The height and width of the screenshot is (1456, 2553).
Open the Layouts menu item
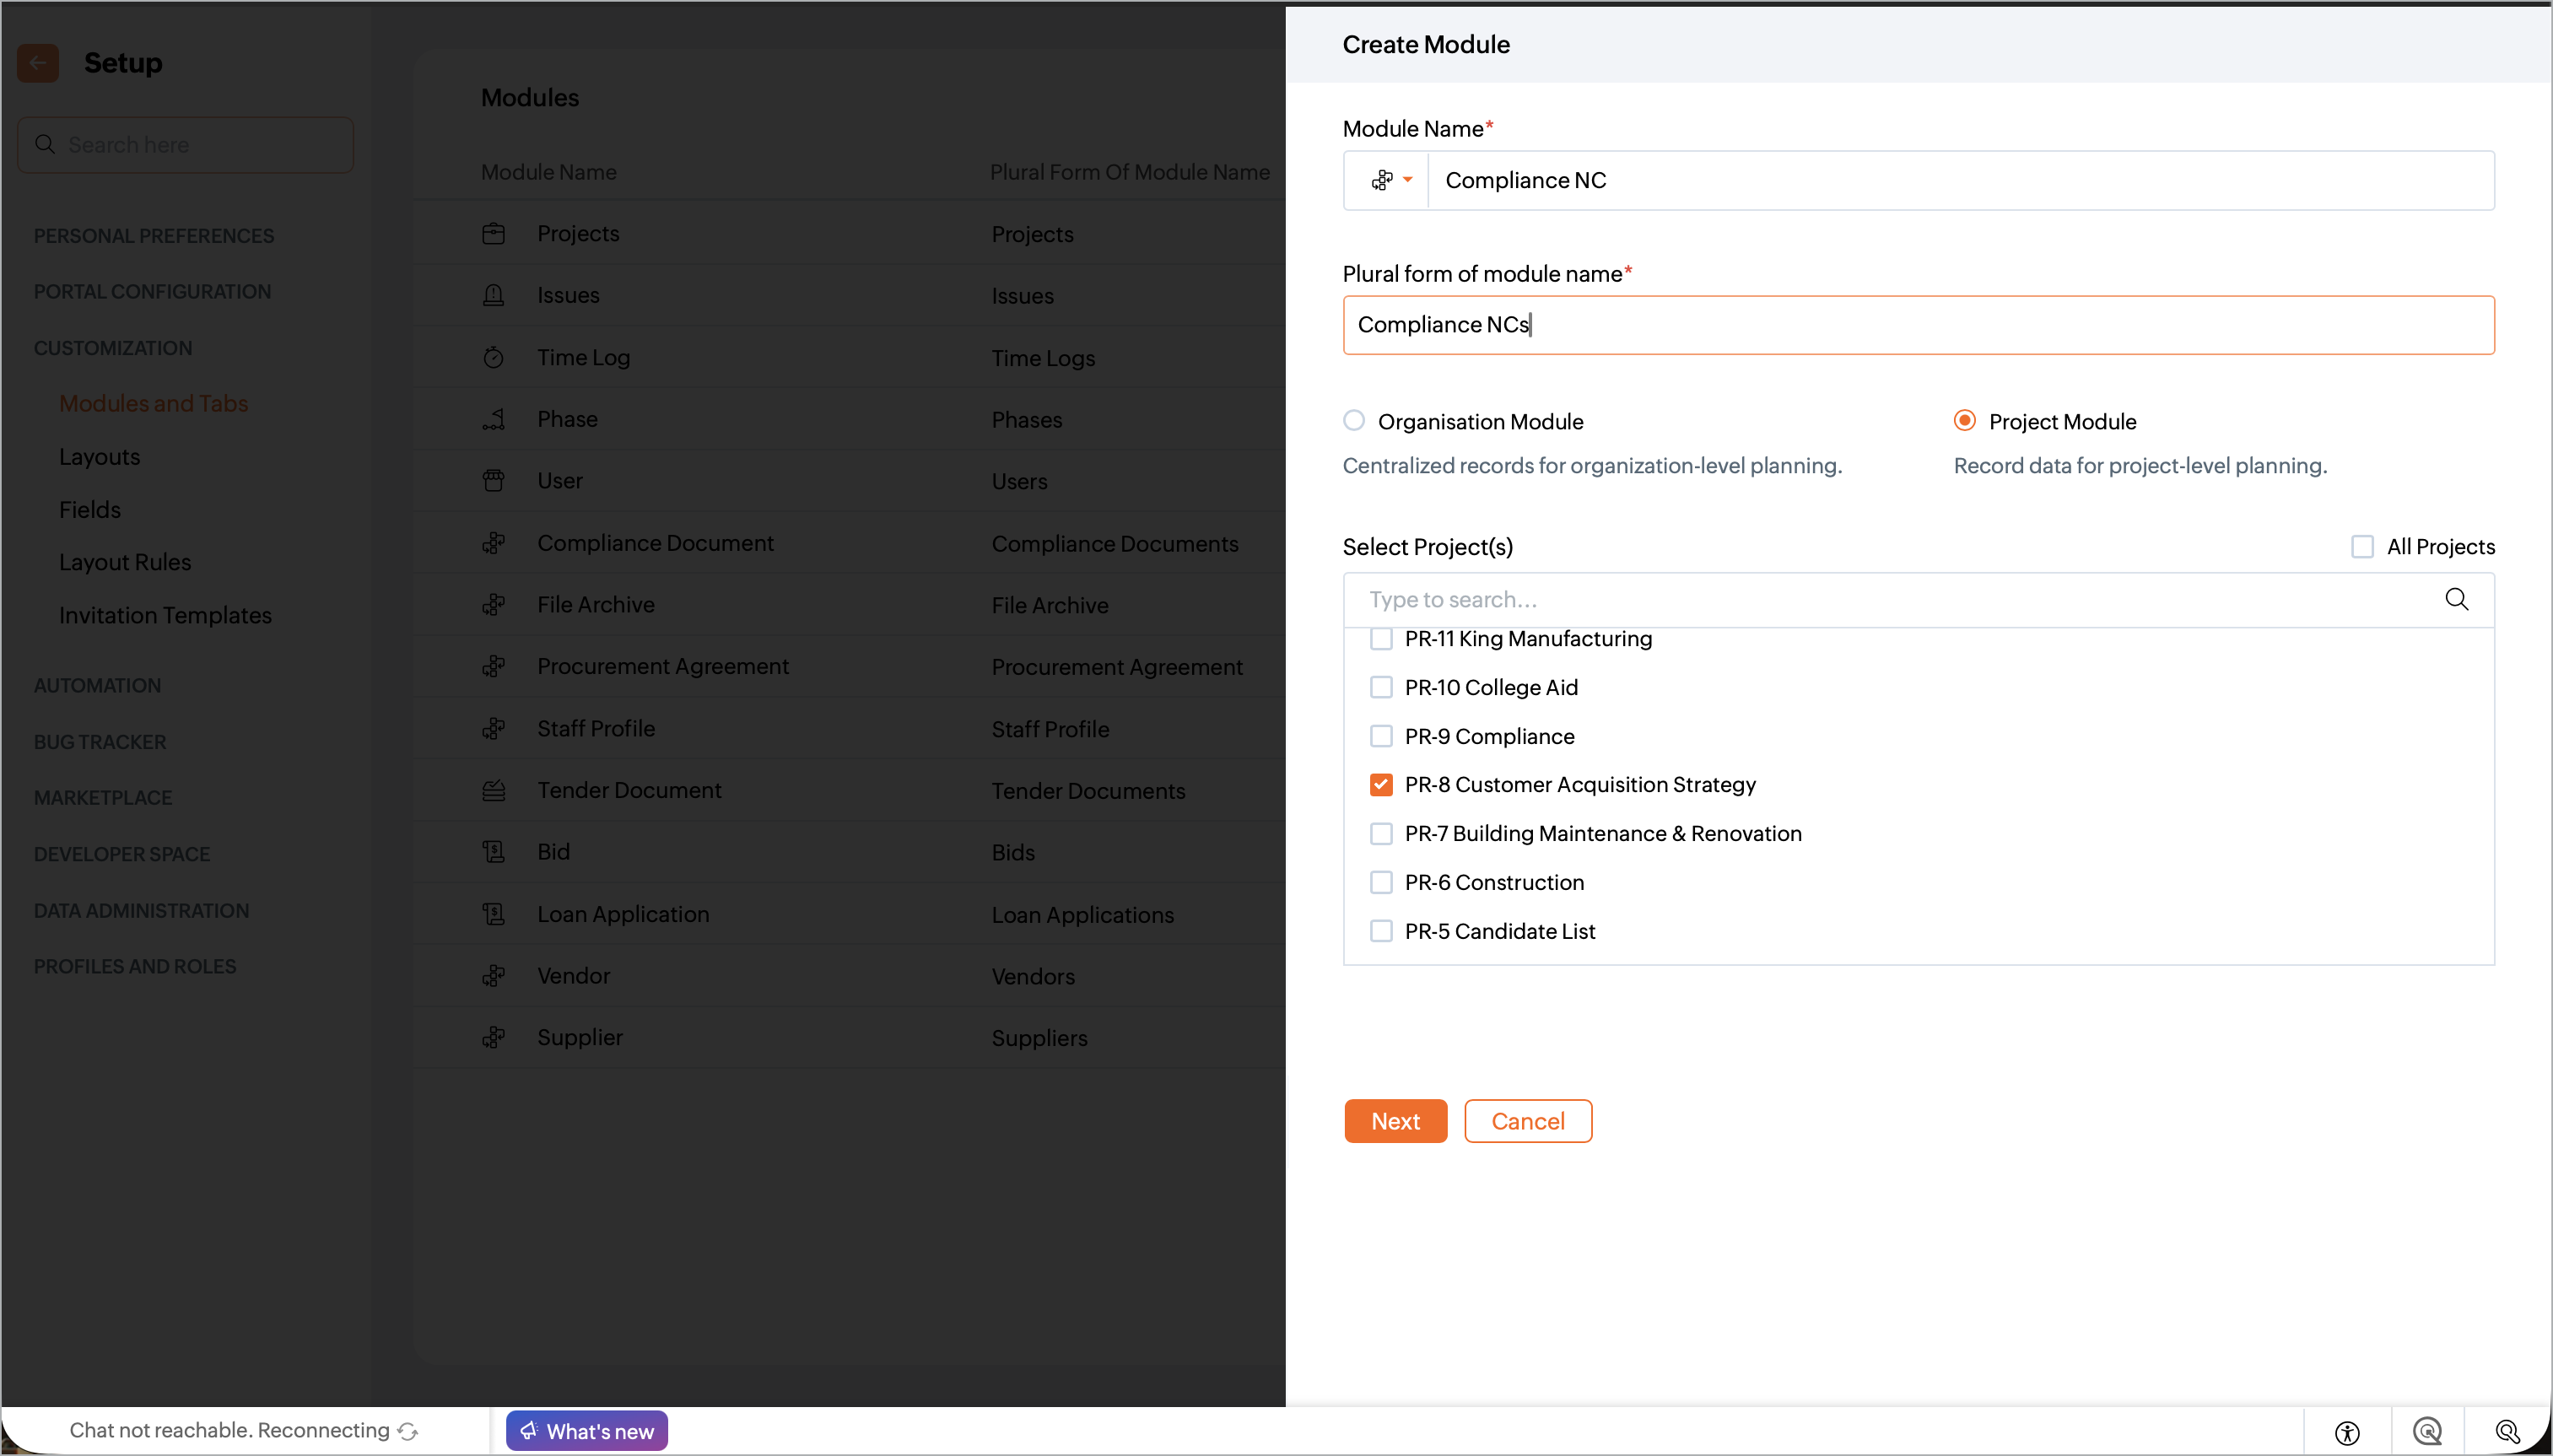(x=99, y=457)
